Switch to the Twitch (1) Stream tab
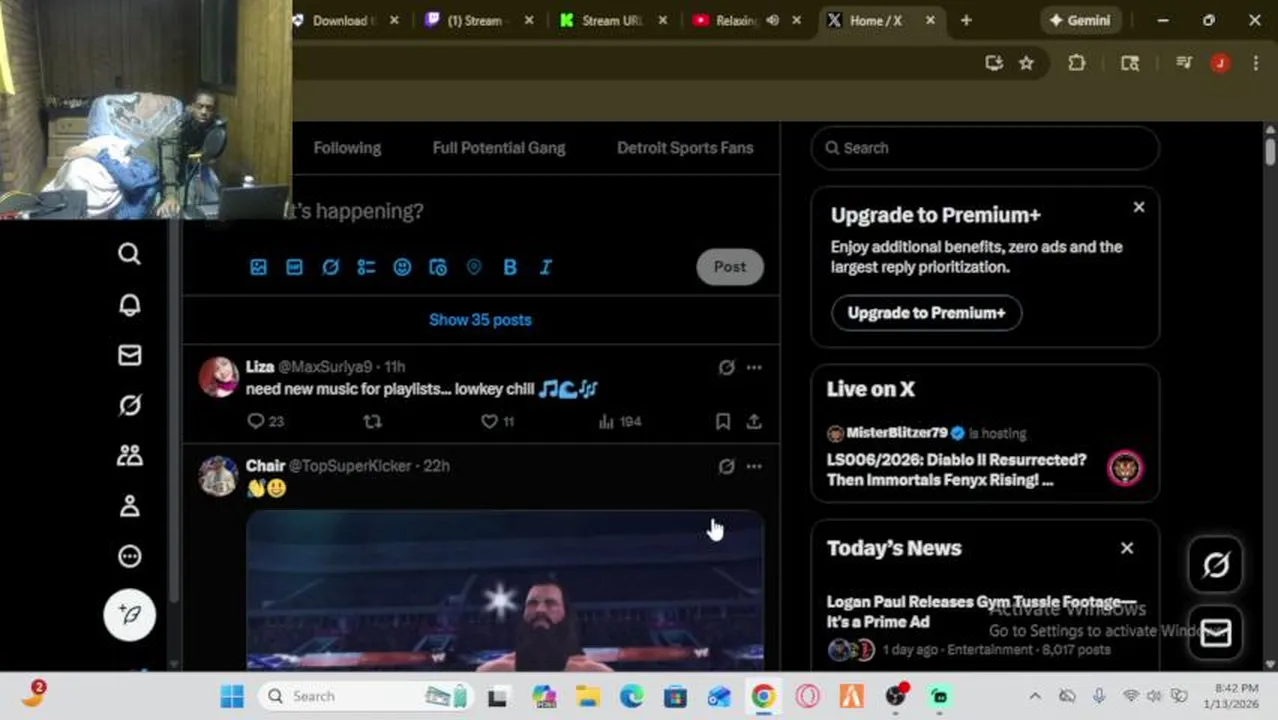This screenshot has width=1278, height=720. 475,20
